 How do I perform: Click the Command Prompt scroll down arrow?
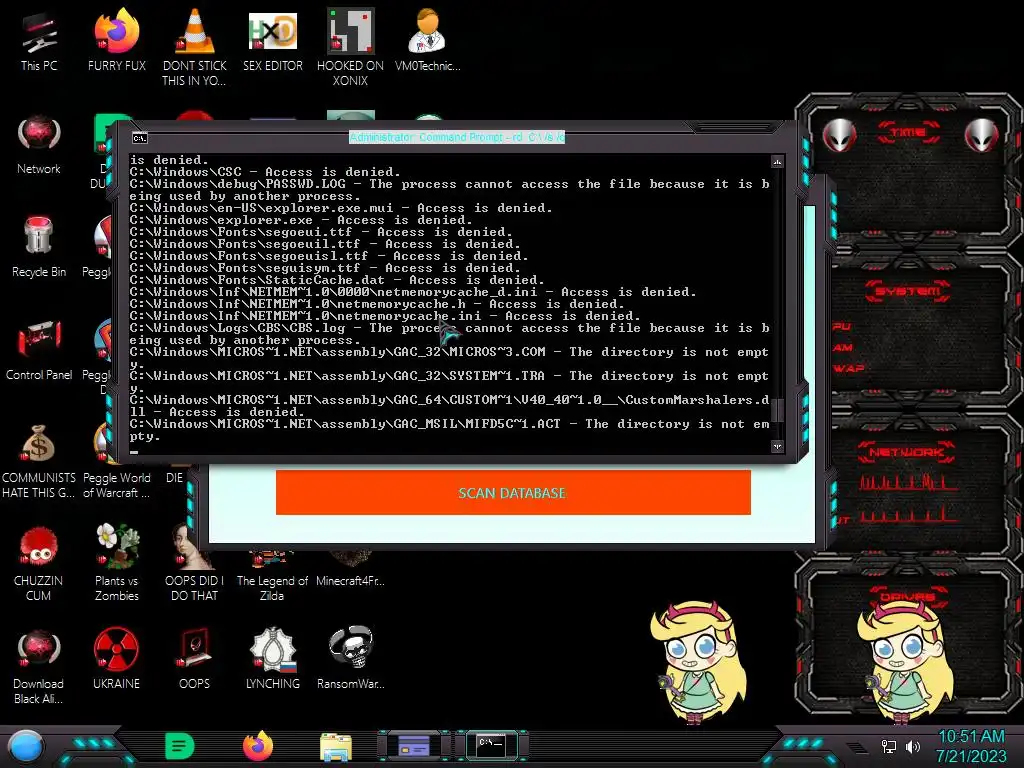(x=777, y=447)
